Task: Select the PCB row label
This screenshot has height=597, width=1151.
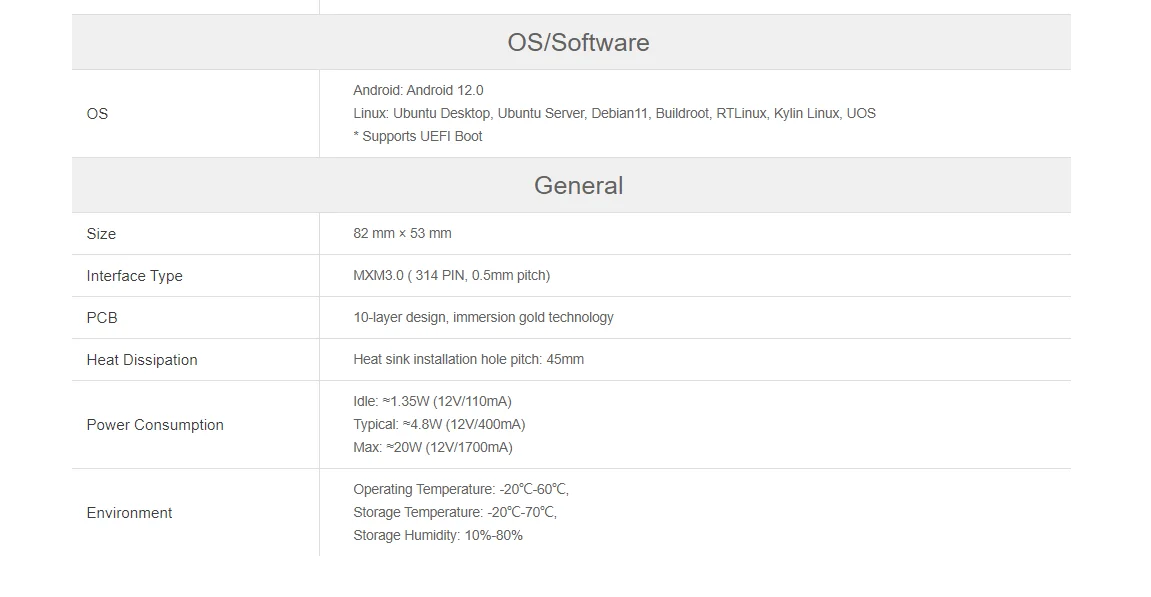Action: coord(102,318)
